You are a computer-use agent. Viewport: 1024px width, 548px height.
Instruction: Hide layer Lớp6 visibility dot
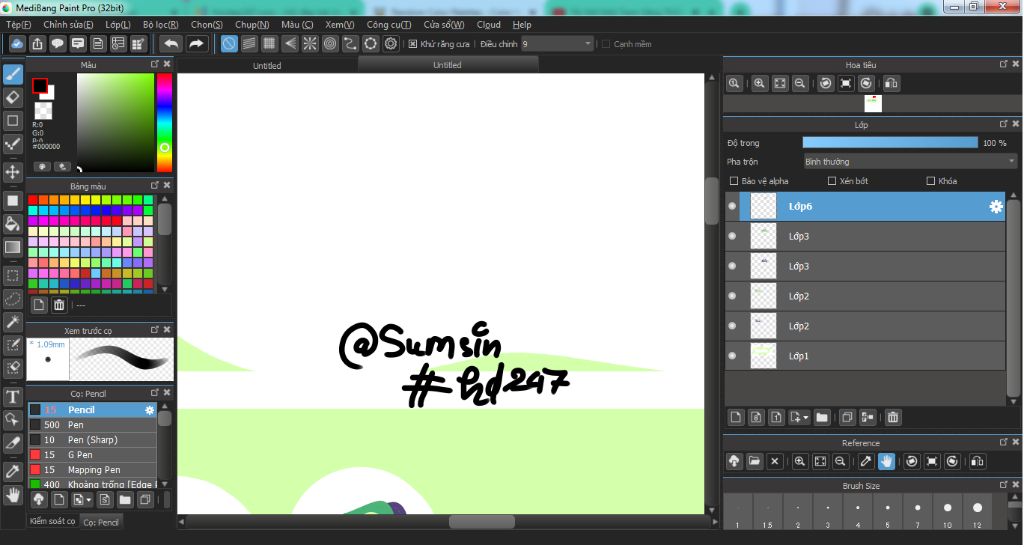732,206
